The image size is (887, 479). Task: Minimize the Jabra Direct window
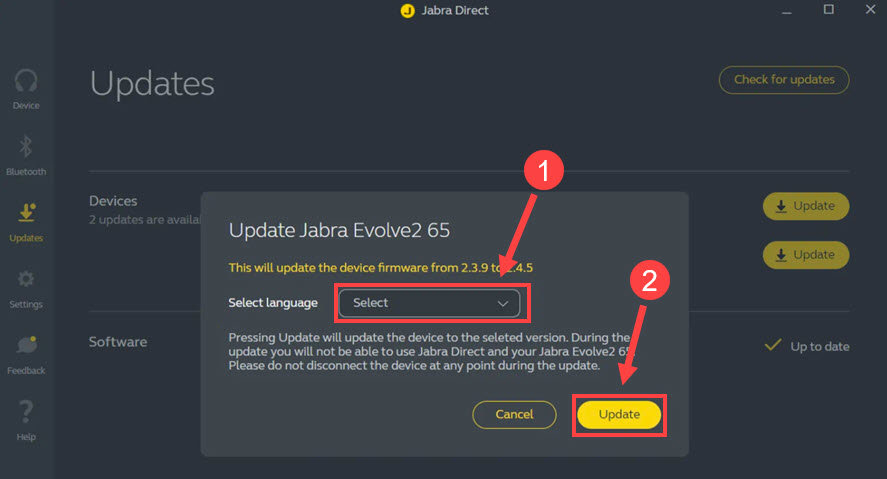click(785, 10)
